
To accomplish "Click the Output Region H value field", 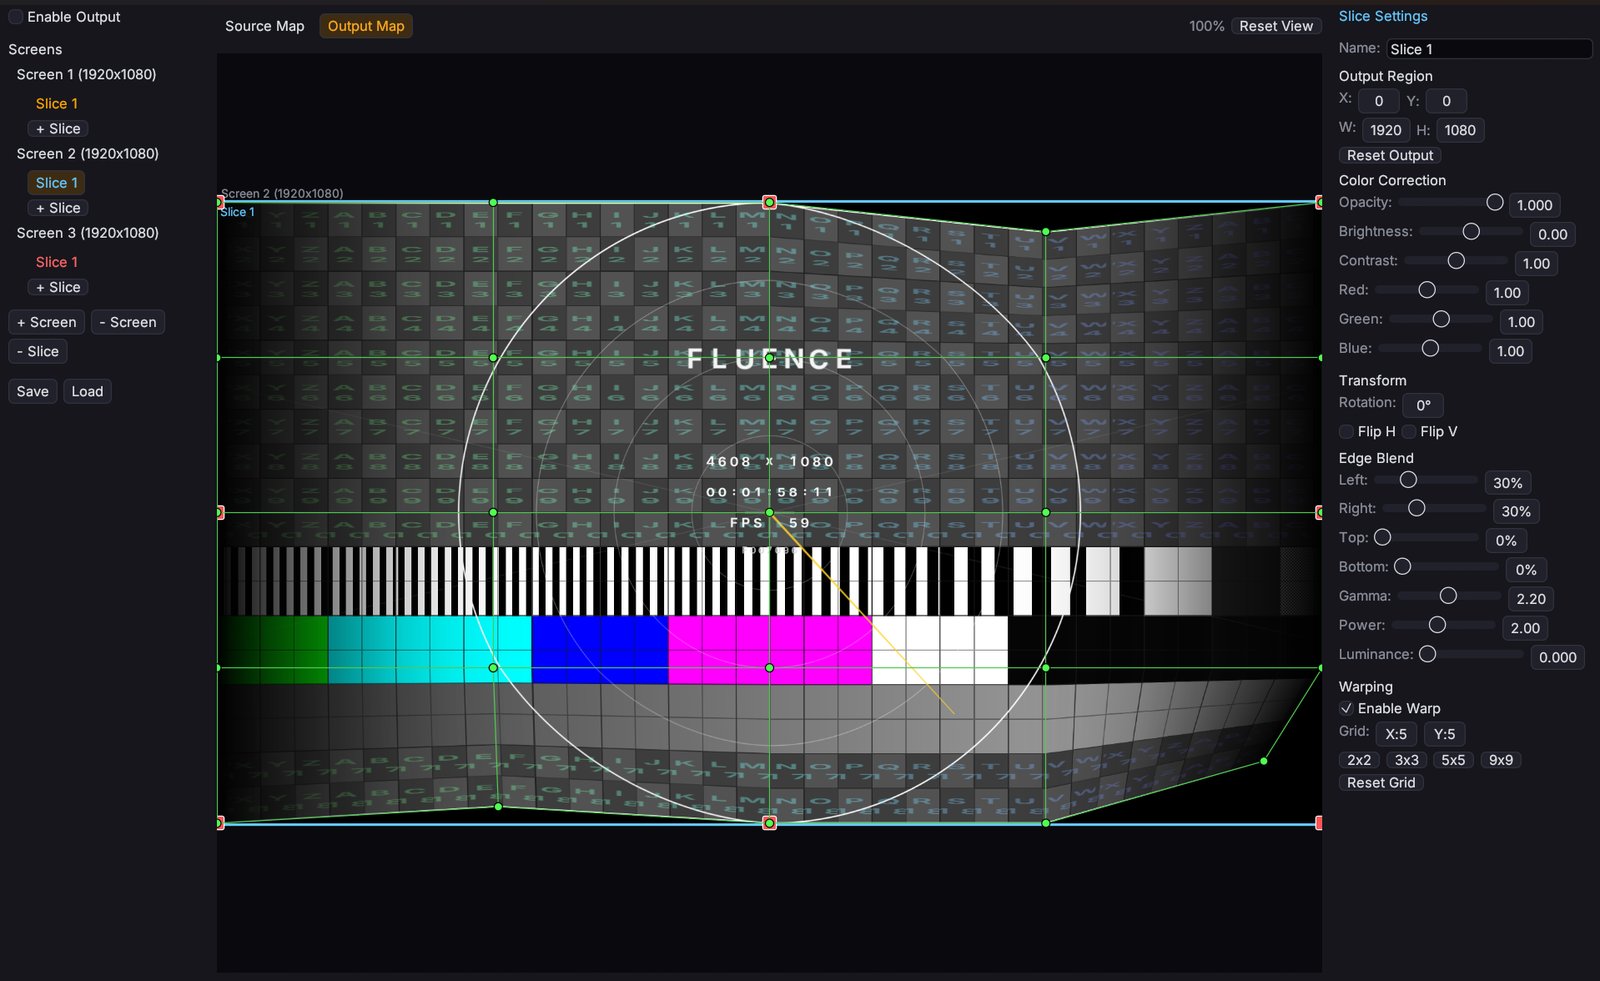I will tap(1460, 130).
